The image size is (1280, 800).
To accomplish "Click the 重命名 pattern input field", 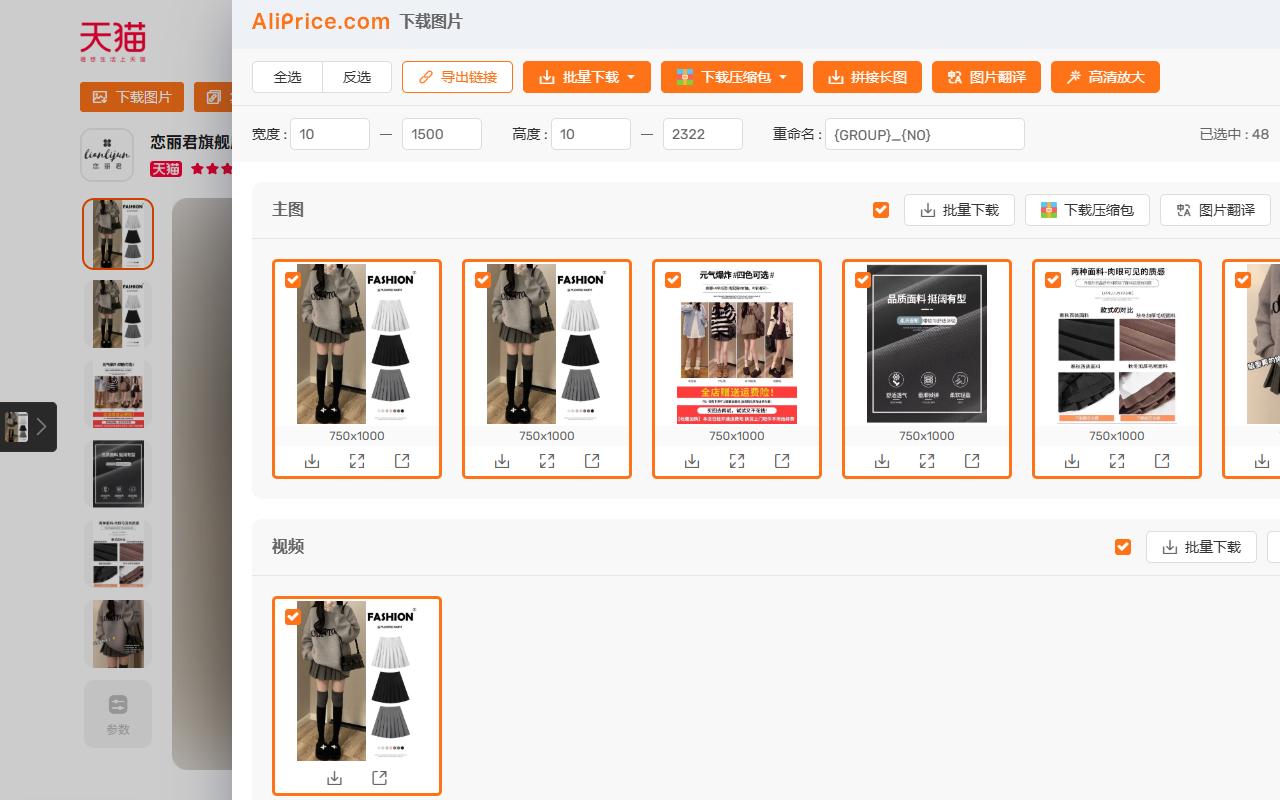I will (x=924, y=134).
